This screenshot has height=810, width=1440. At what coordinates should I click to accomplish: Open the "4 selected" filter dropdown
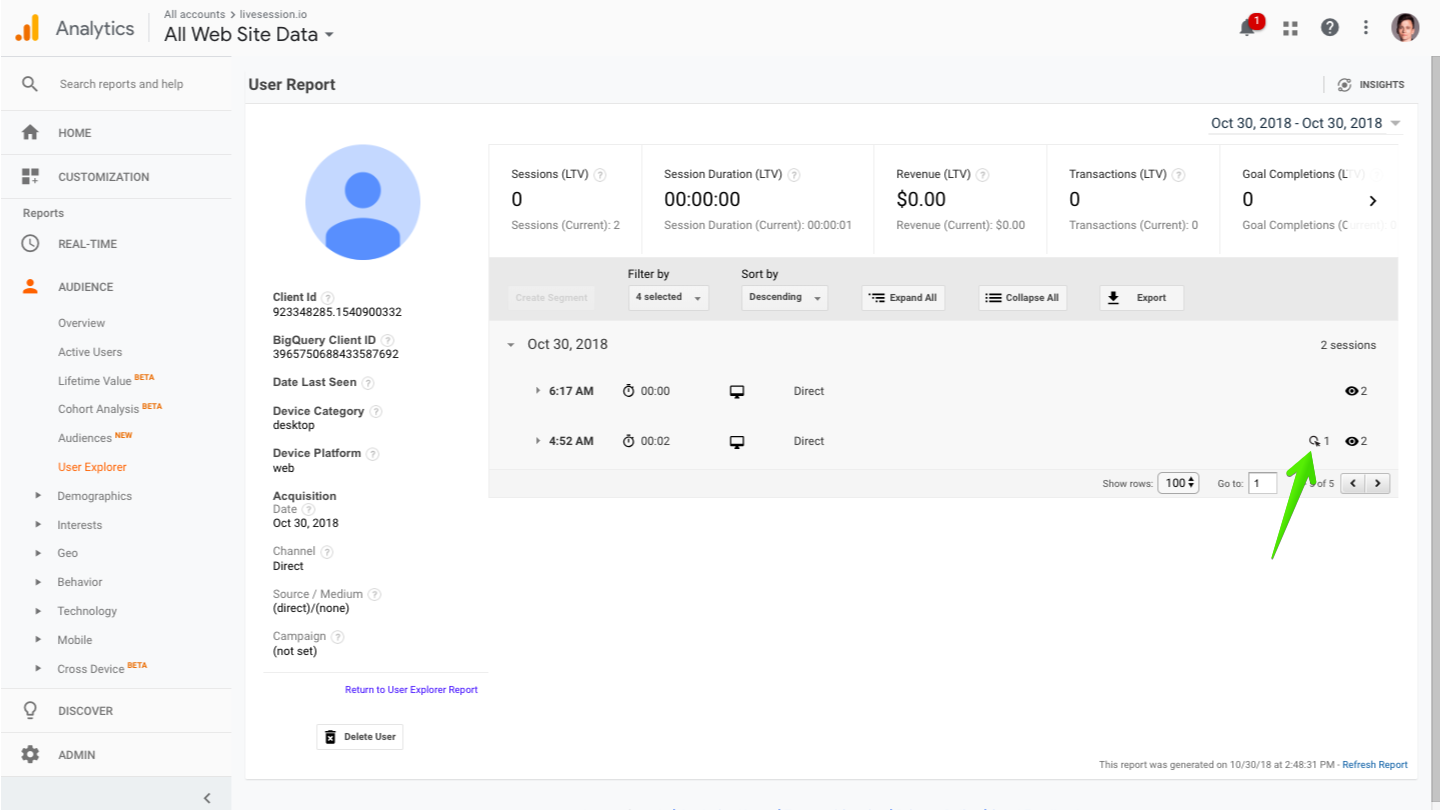click(667, 297)
